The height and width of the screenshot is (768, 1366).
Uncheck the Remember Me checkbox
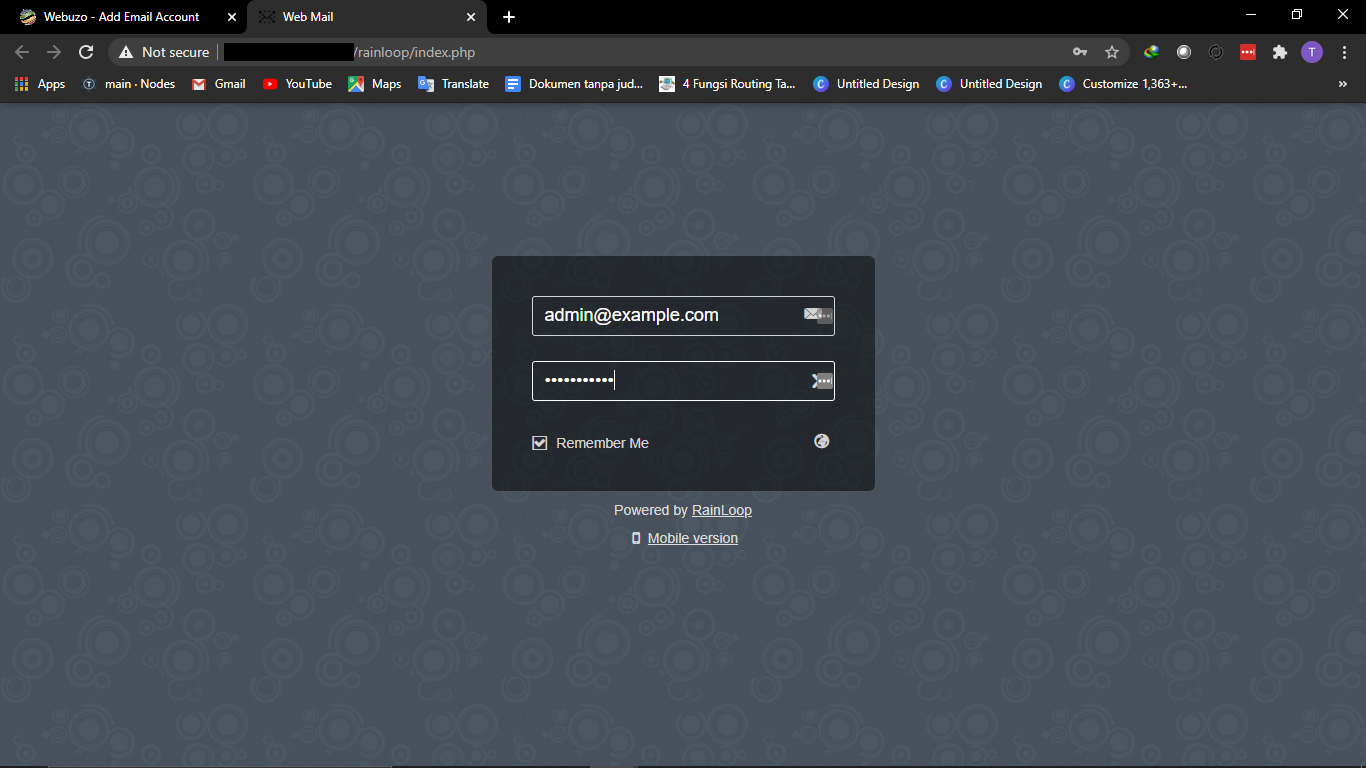click(x=540, y=443)
